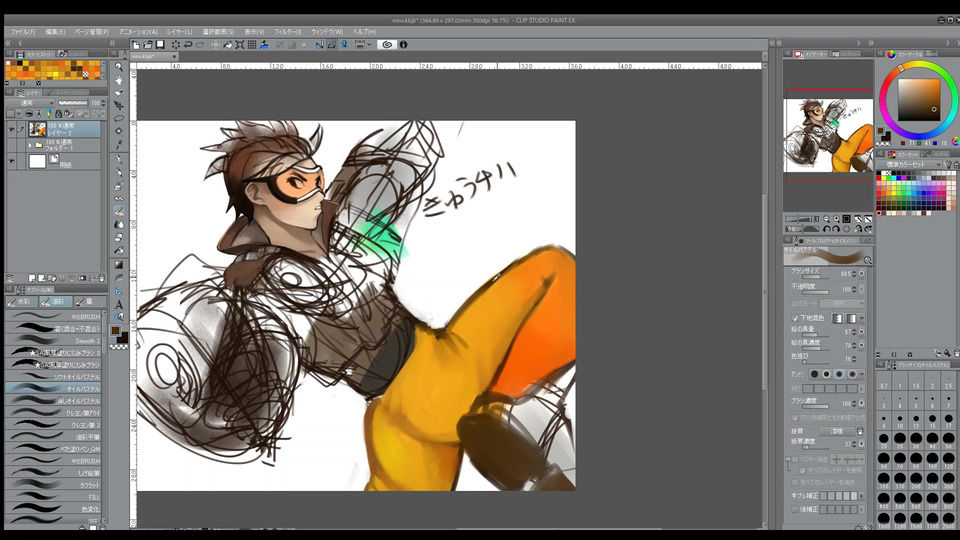Click Lock layer padlock icon

(58, 114)
